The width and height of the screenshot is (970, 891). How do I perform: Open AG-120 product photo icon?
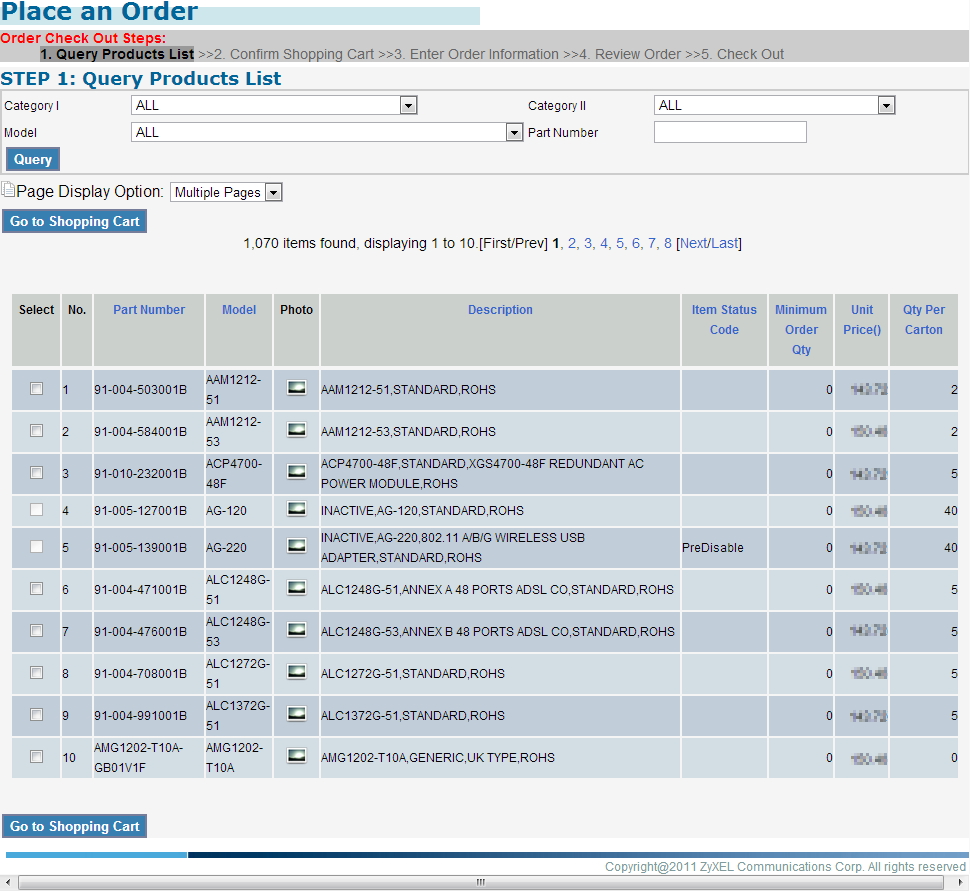click(296, 509)
